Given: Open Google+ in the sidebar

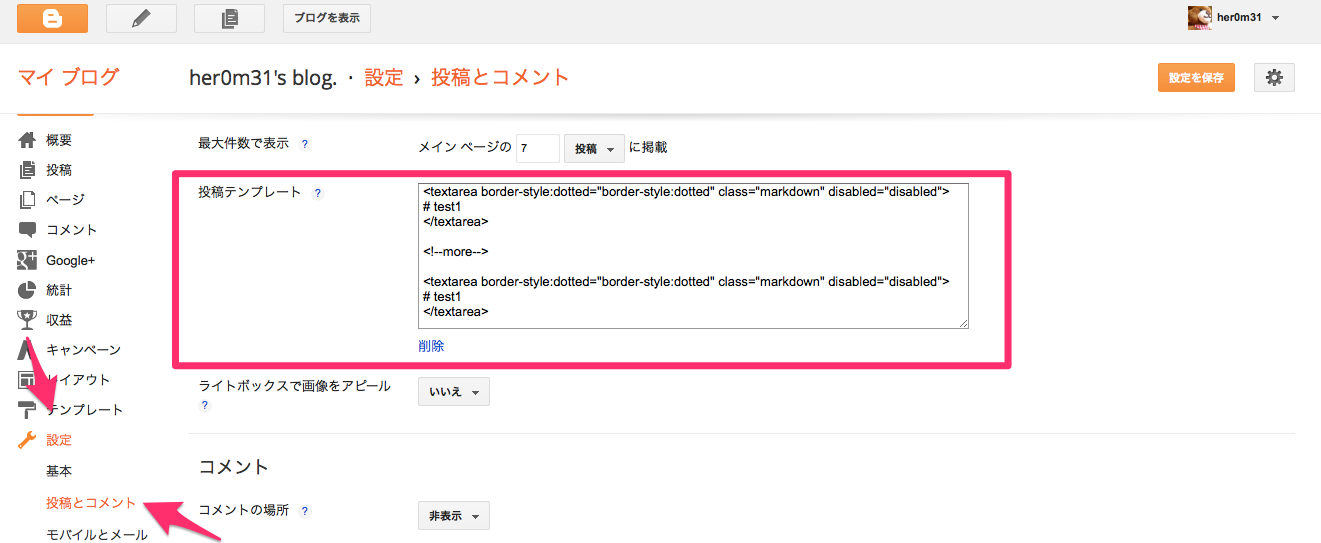Looking at the screenshot, I should (x=70, y=260).
